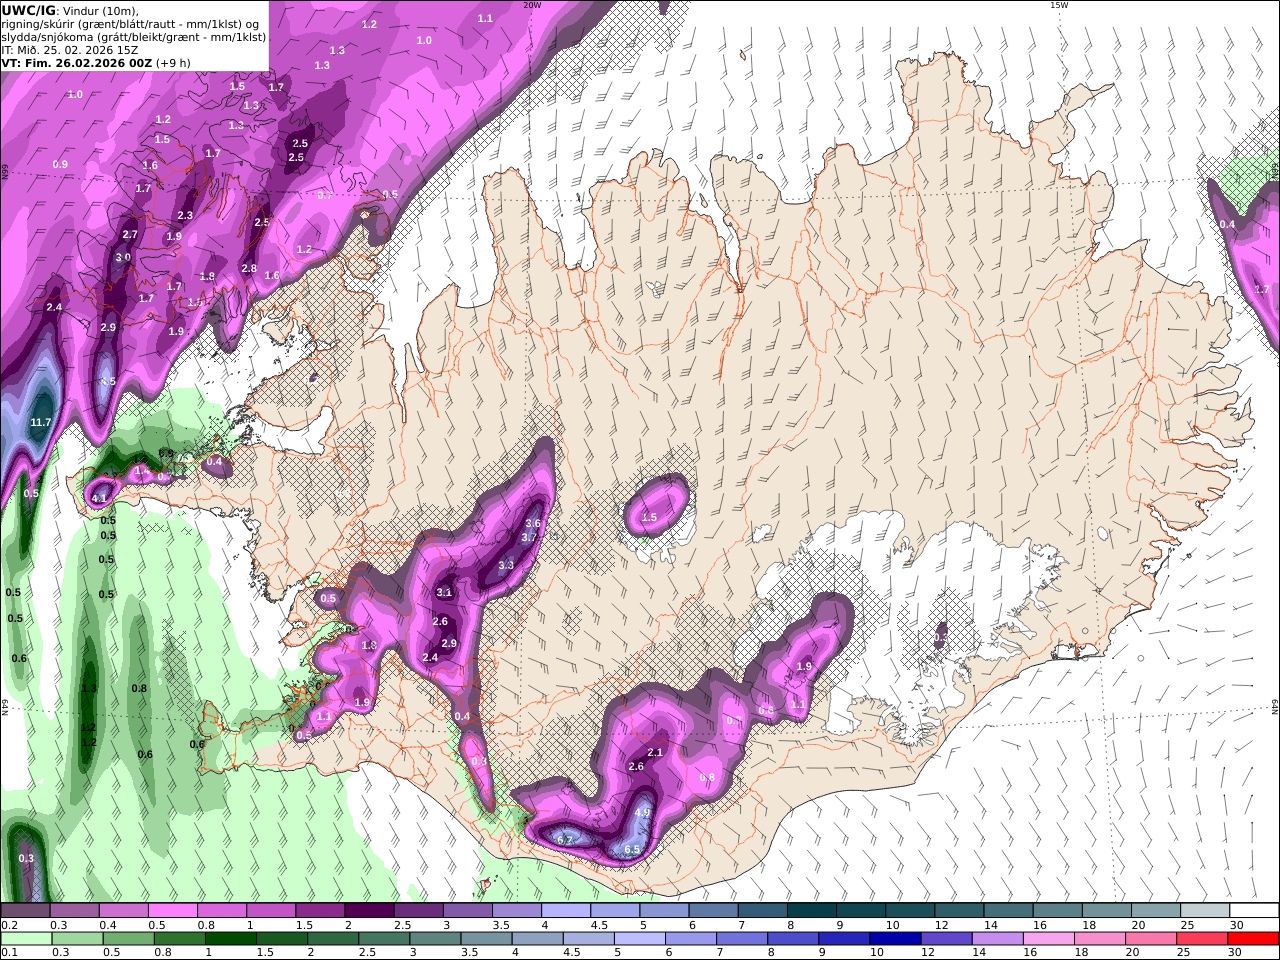Click the '15W' longitude label at the top edge

click(1059, 5)
